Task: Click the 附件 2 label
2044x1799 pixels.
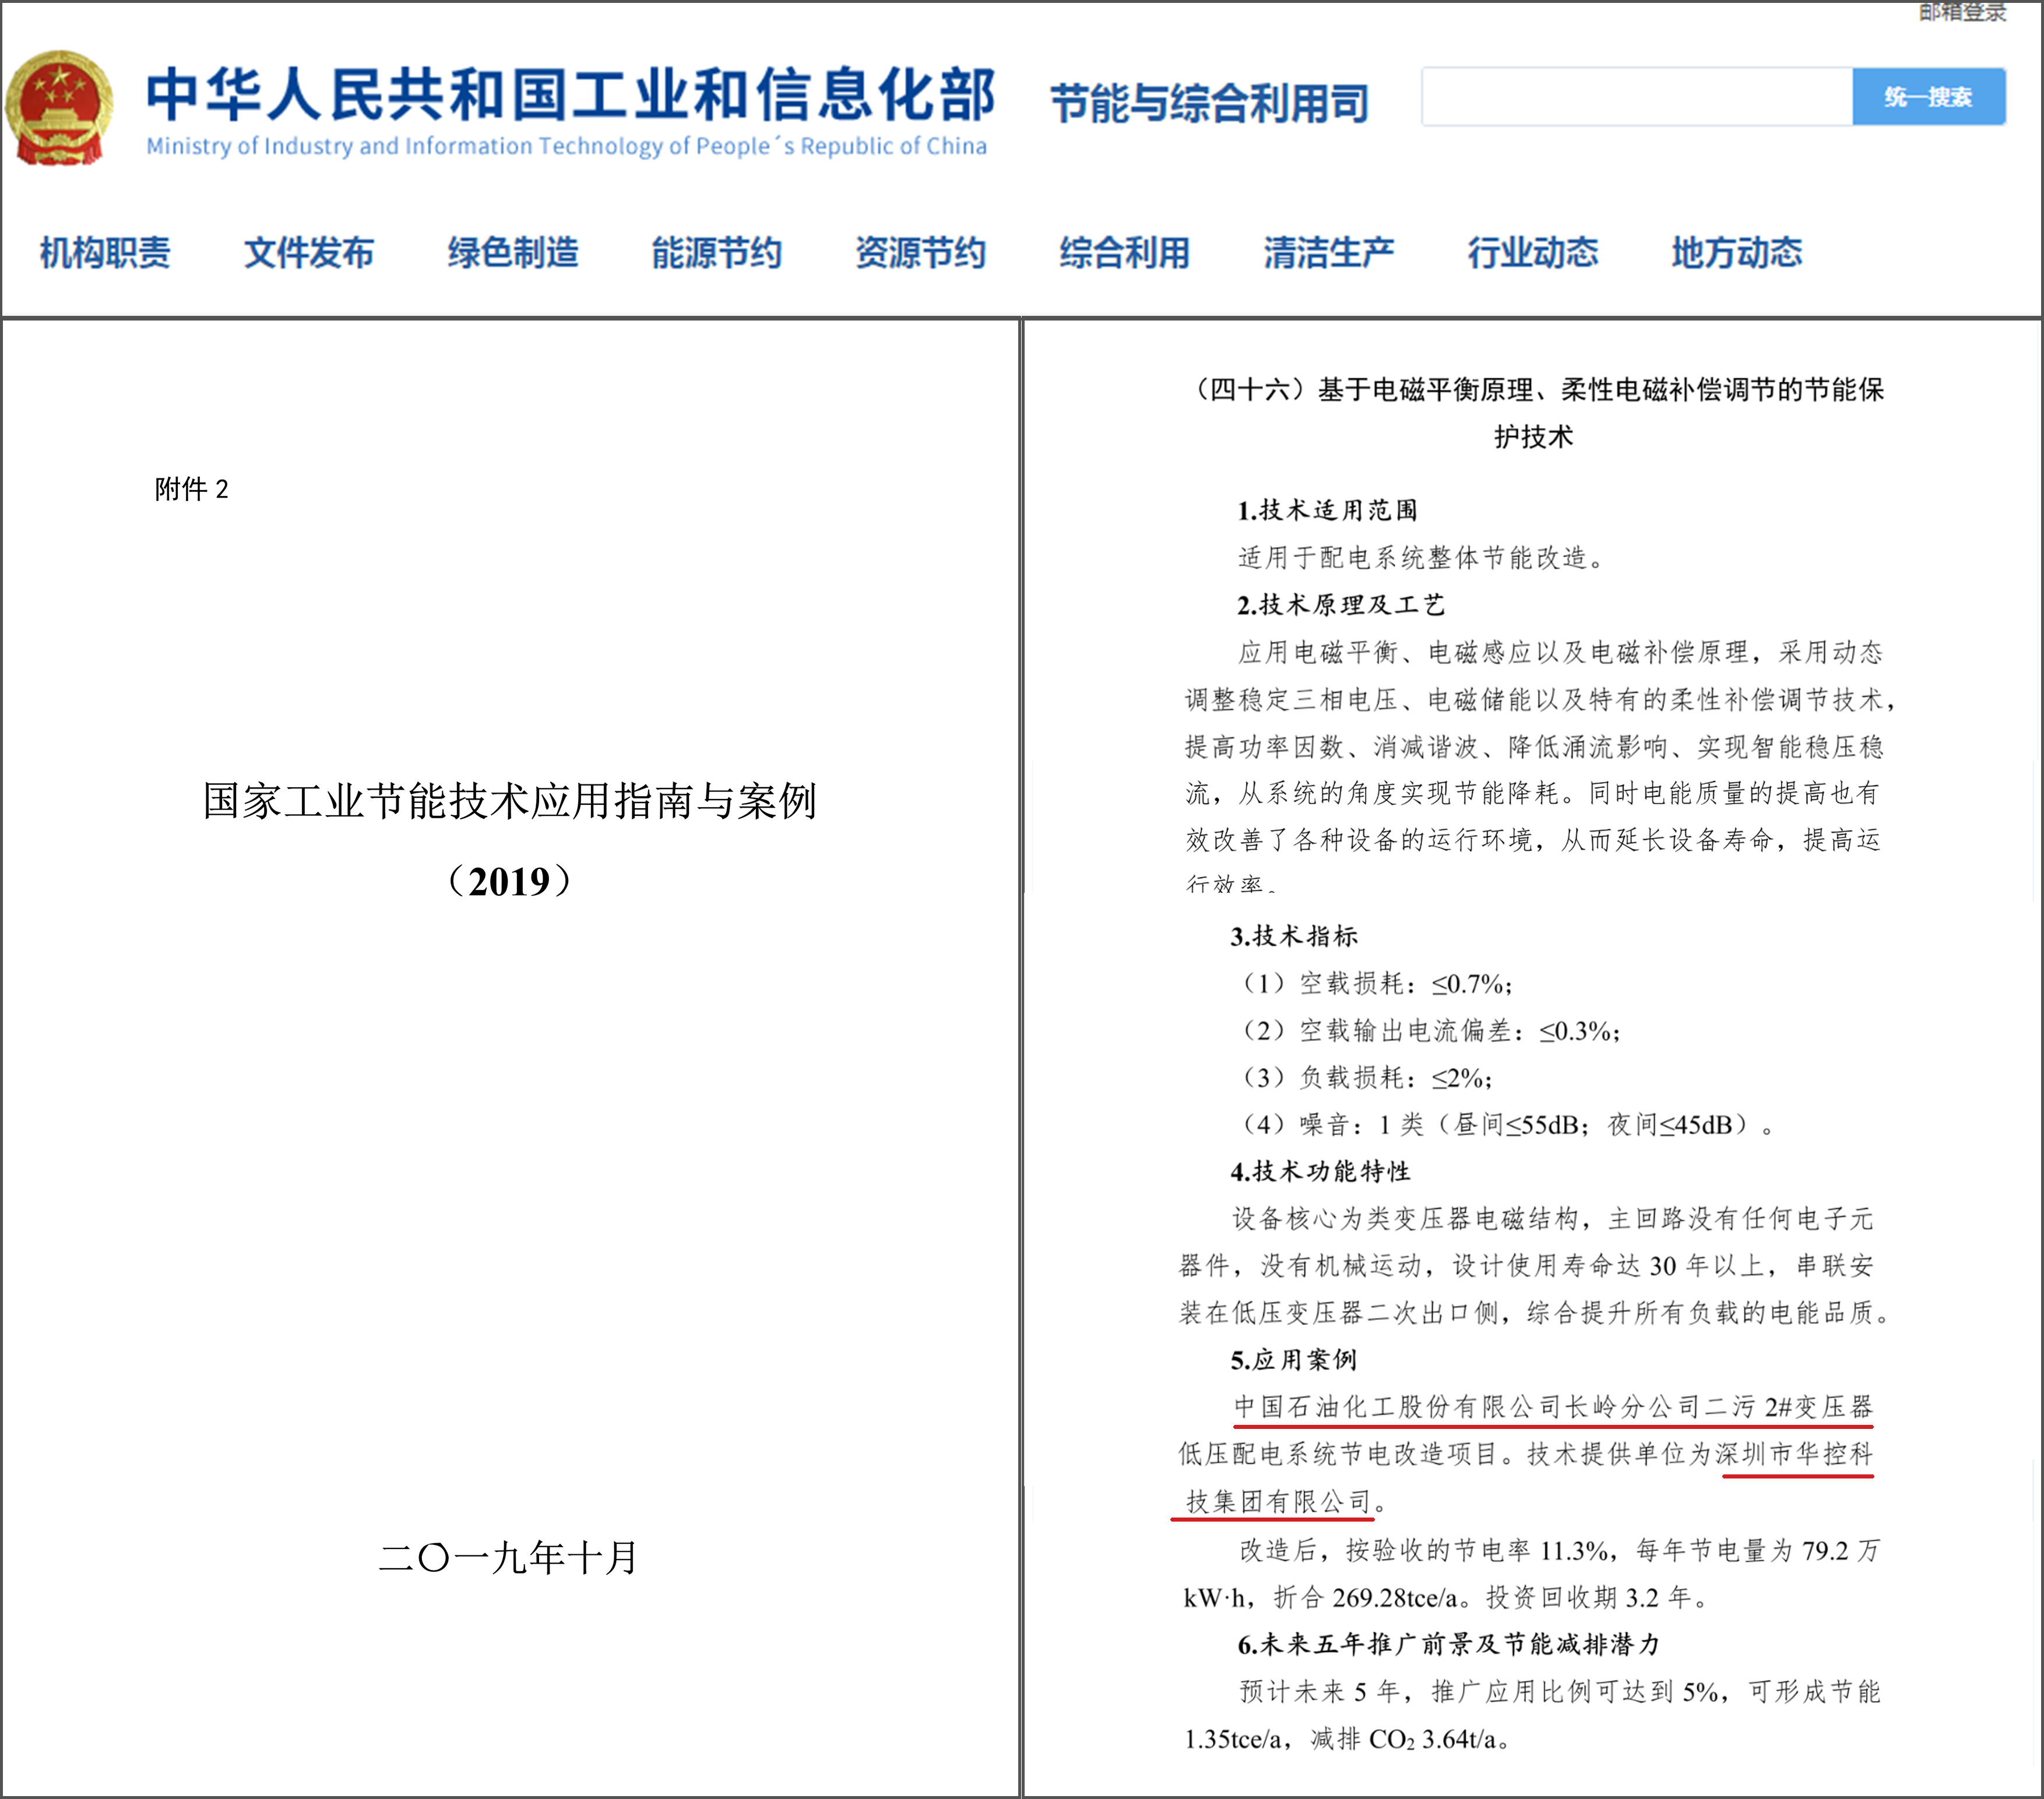Action: (192, 489)
